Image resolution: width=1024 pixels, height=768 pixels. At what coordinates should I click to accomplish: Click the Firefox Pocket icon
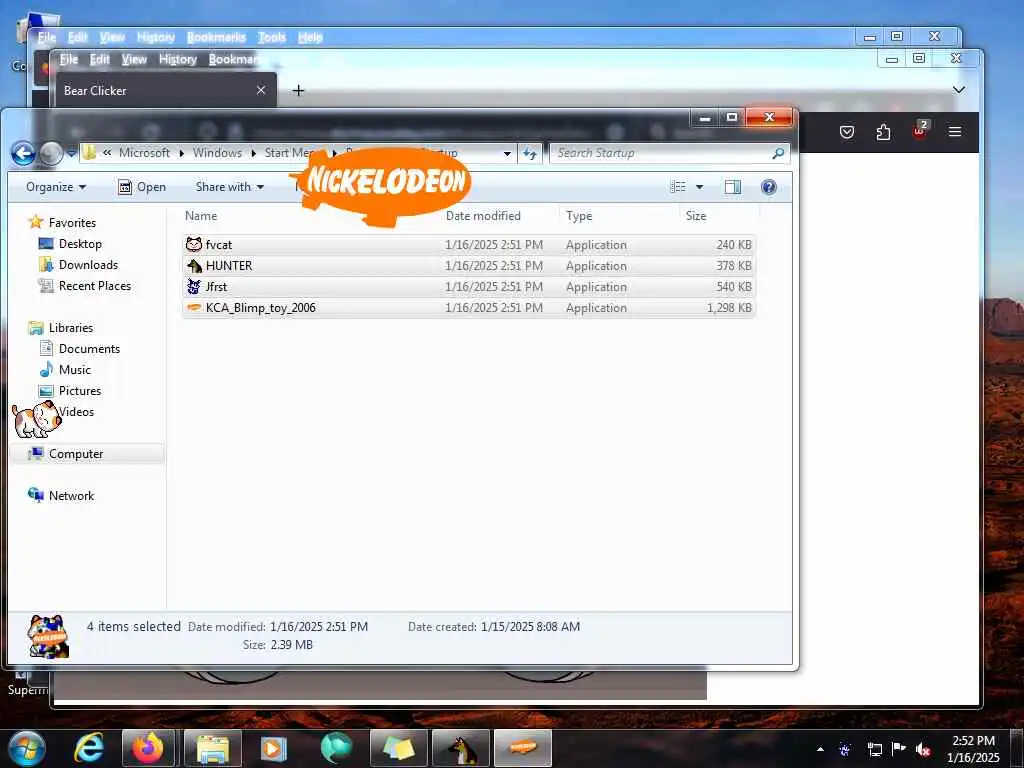pyautogui.click(x=847, y=133)
